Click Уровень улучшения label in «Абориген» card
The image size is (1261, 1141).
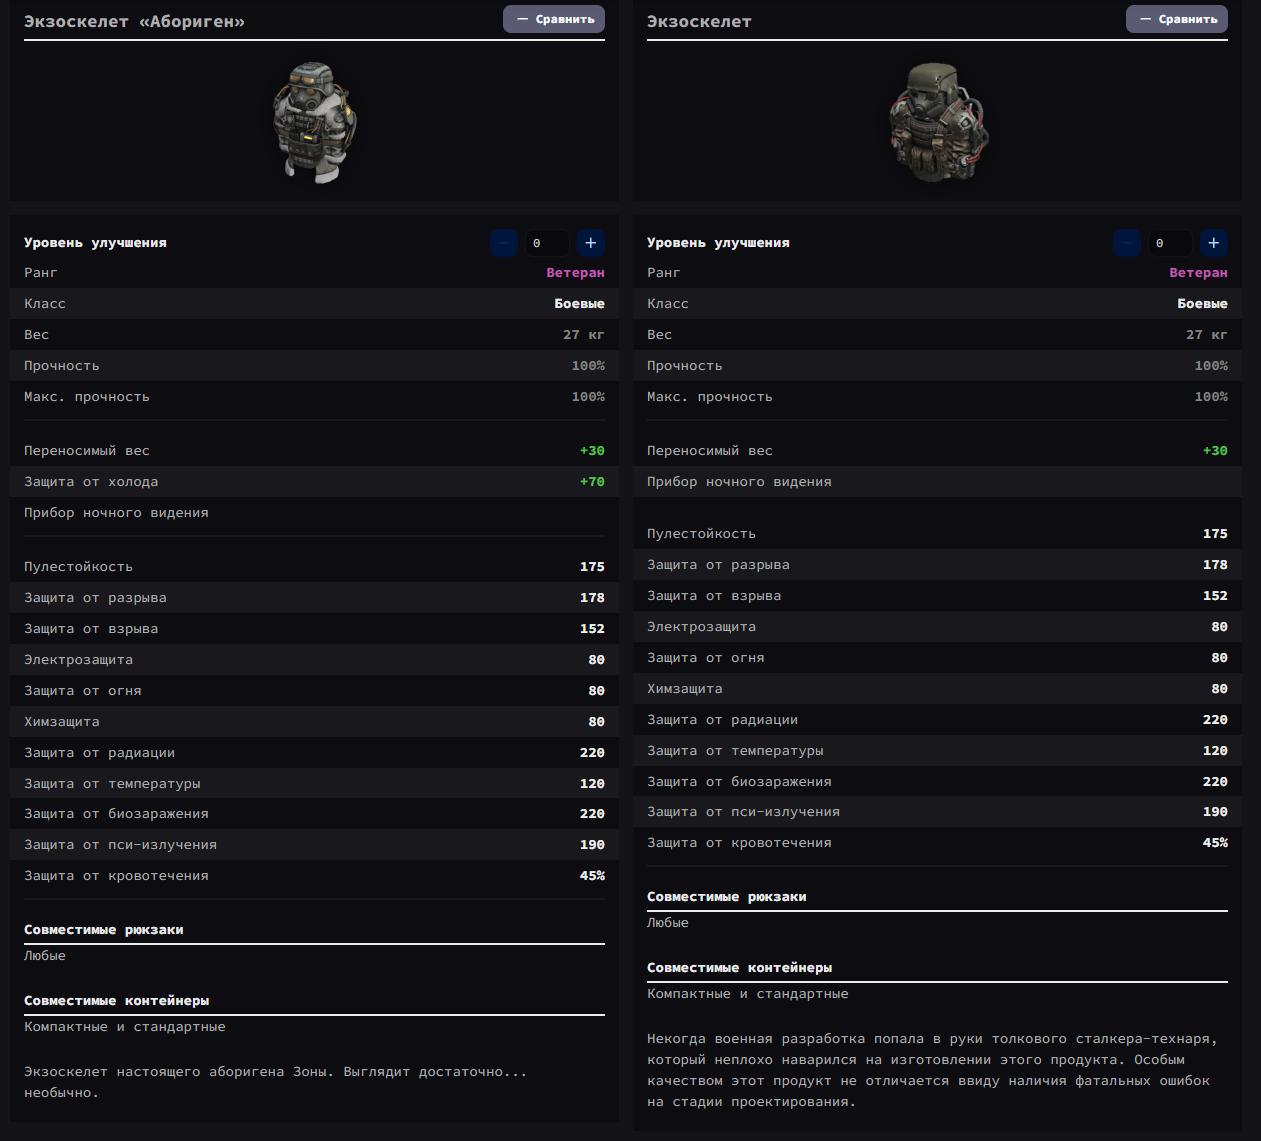pos(95,243)
